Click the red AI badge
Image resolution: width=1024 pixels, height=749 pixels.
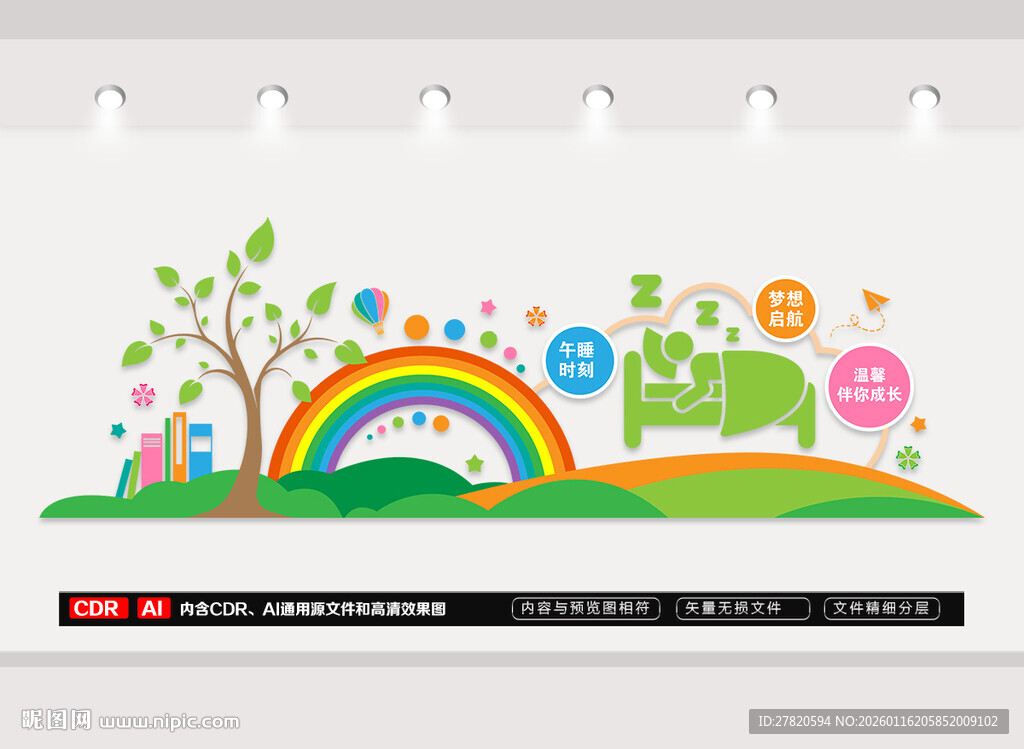point(154,608)
